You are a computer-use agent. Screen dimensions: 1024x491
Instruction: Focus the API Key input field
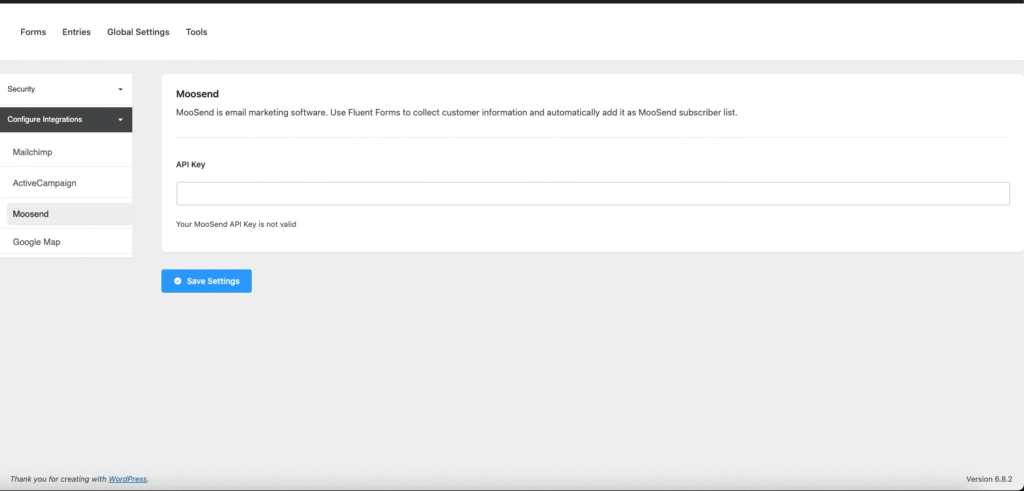click(592, 194)
